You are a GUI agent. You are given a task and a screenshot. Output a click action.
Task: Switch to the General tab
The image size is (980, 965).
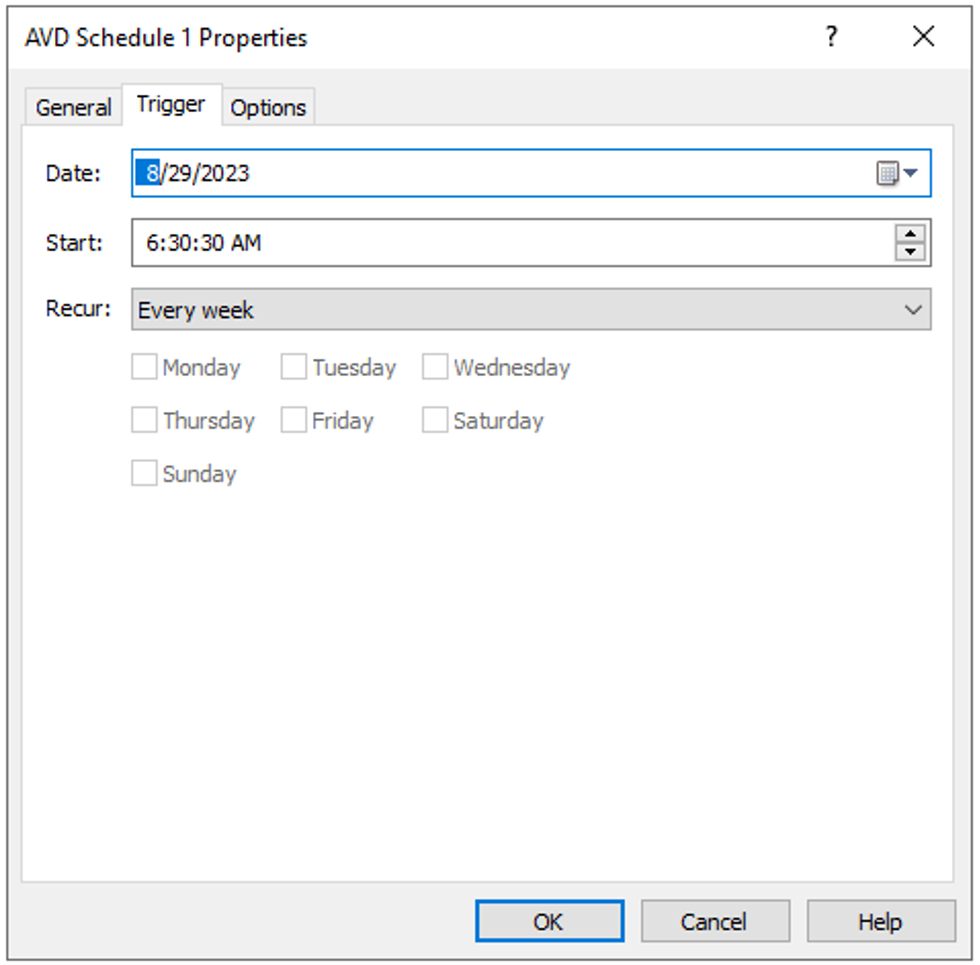(73, 108)
